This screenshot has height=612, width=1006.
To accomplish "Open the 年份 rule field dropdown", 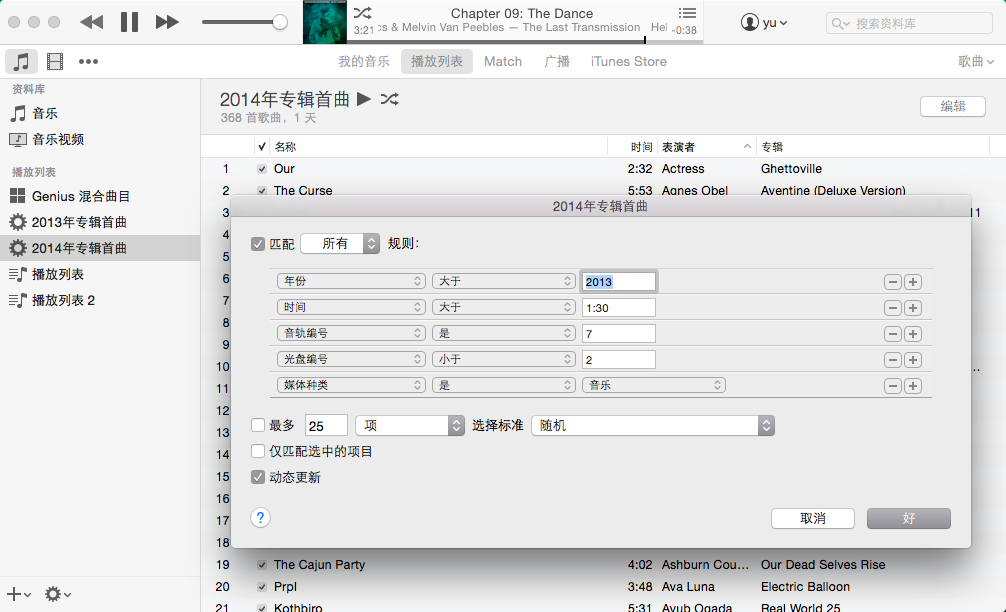I will tap(351, 281).
